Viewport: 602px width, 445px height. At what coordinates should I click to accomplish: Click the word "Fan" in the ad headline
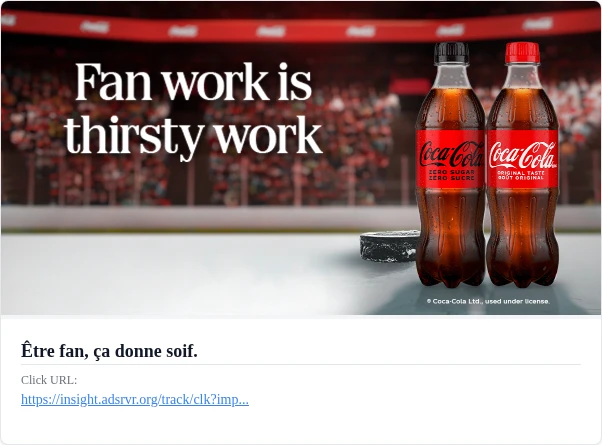coord(113,82)
